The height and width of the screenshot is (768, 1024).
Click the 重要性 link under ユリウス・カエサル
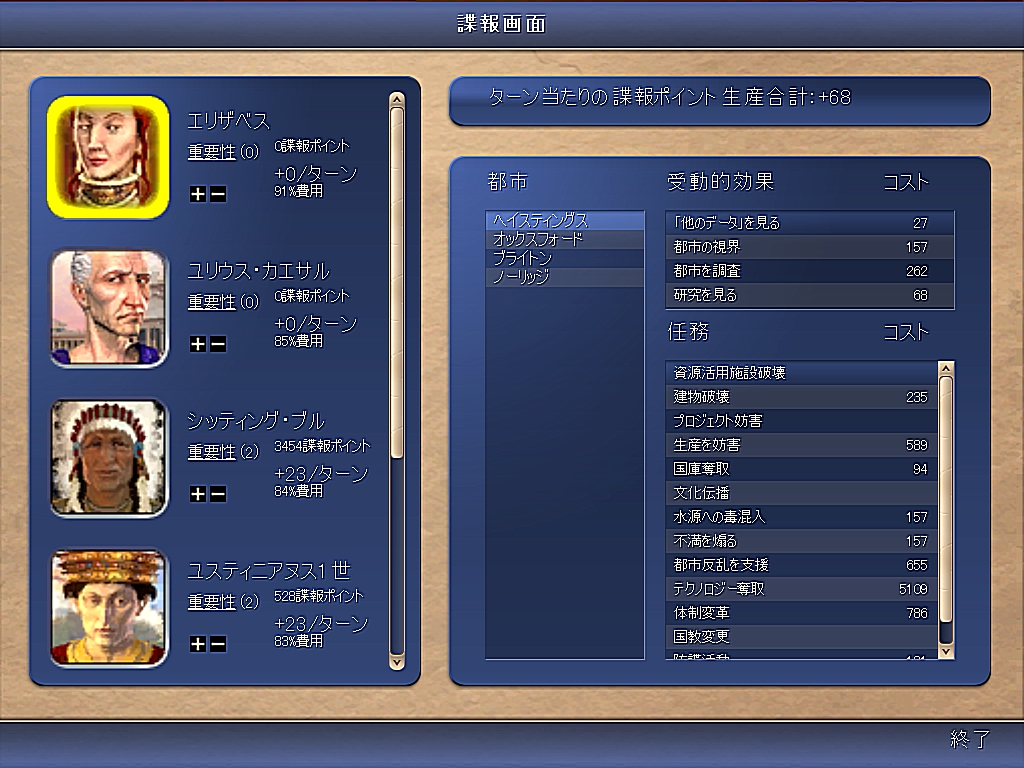(x=212, y=302)
